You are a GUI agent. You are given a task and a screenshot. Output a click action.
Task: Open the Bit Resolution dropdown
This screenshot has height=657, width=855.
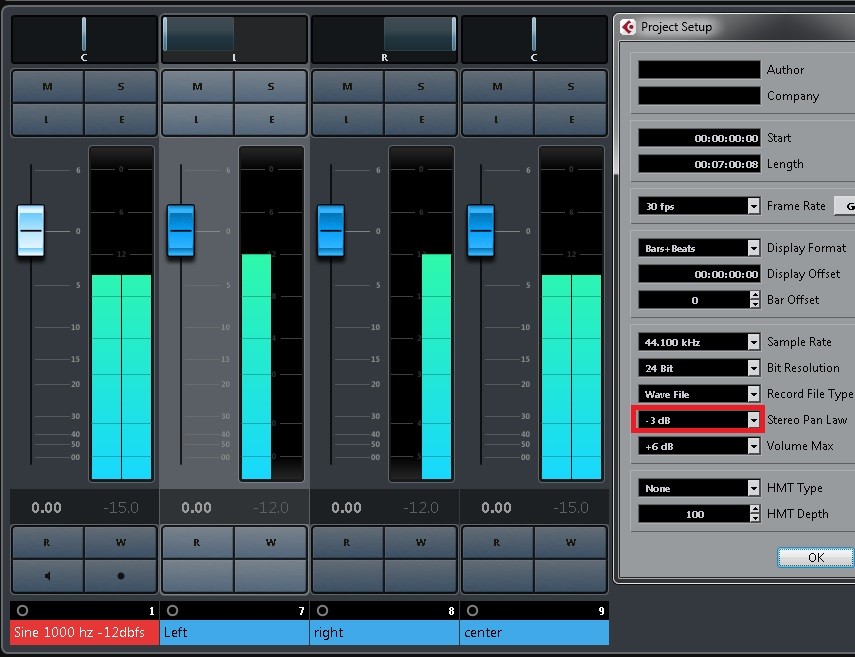click(x=753, y=368)
